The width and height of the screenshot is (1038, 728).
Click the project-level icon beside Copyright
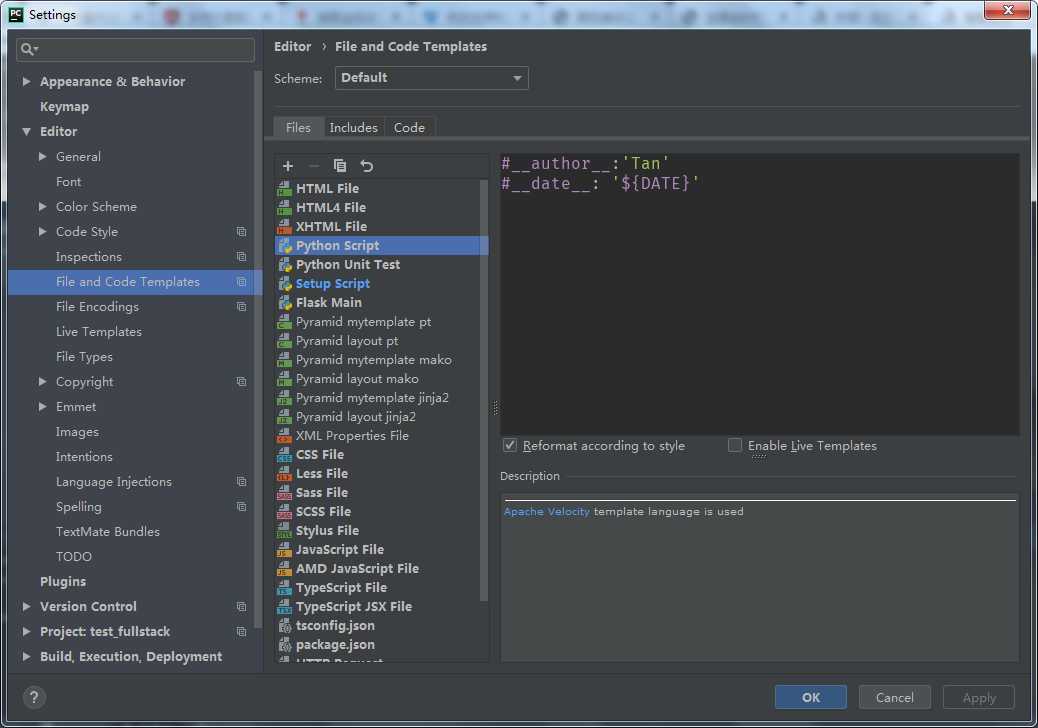(242, 382)
